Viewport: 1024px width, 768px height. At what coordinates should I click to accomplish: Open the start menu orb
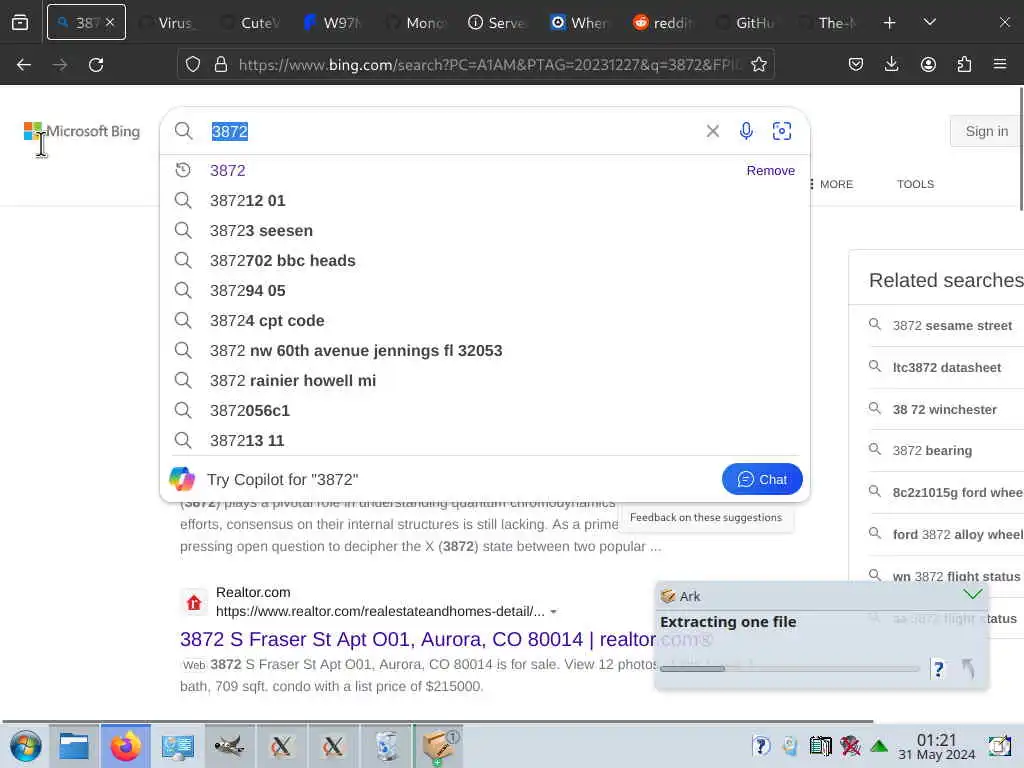click(x=25, y=746)
